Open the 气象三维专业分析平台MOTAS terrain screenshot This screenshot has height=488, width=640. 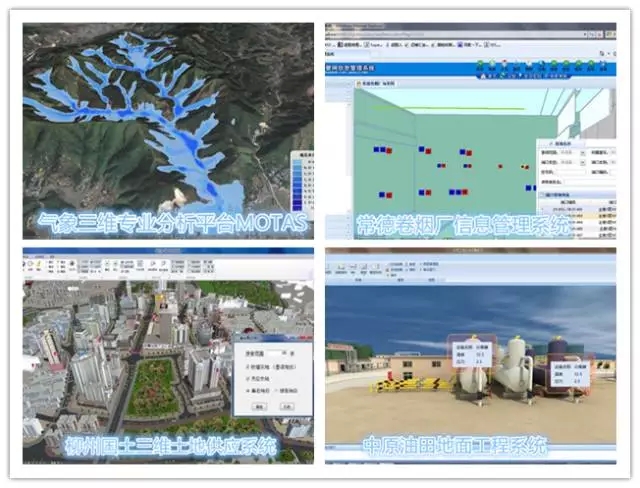pyautogui.click(x=168, y=131)
